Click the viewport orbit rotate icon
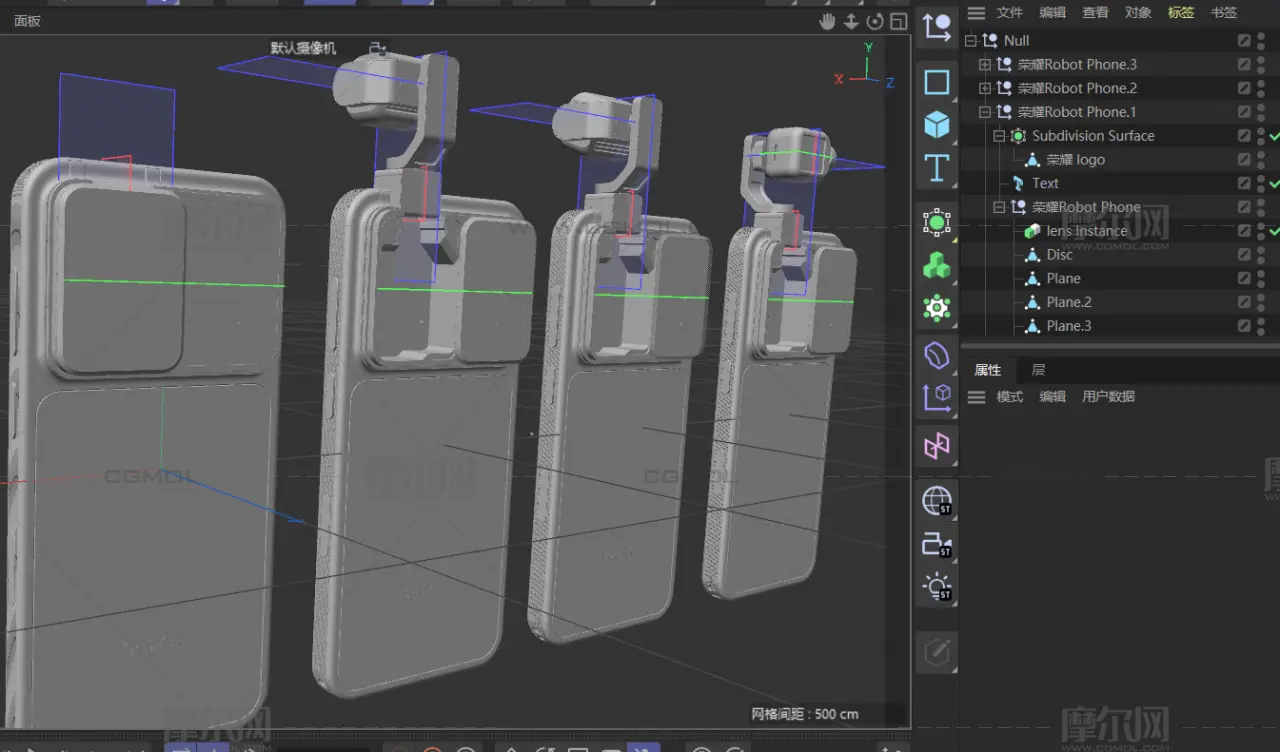Screen dimensions: 1280x752 point(875,21)
